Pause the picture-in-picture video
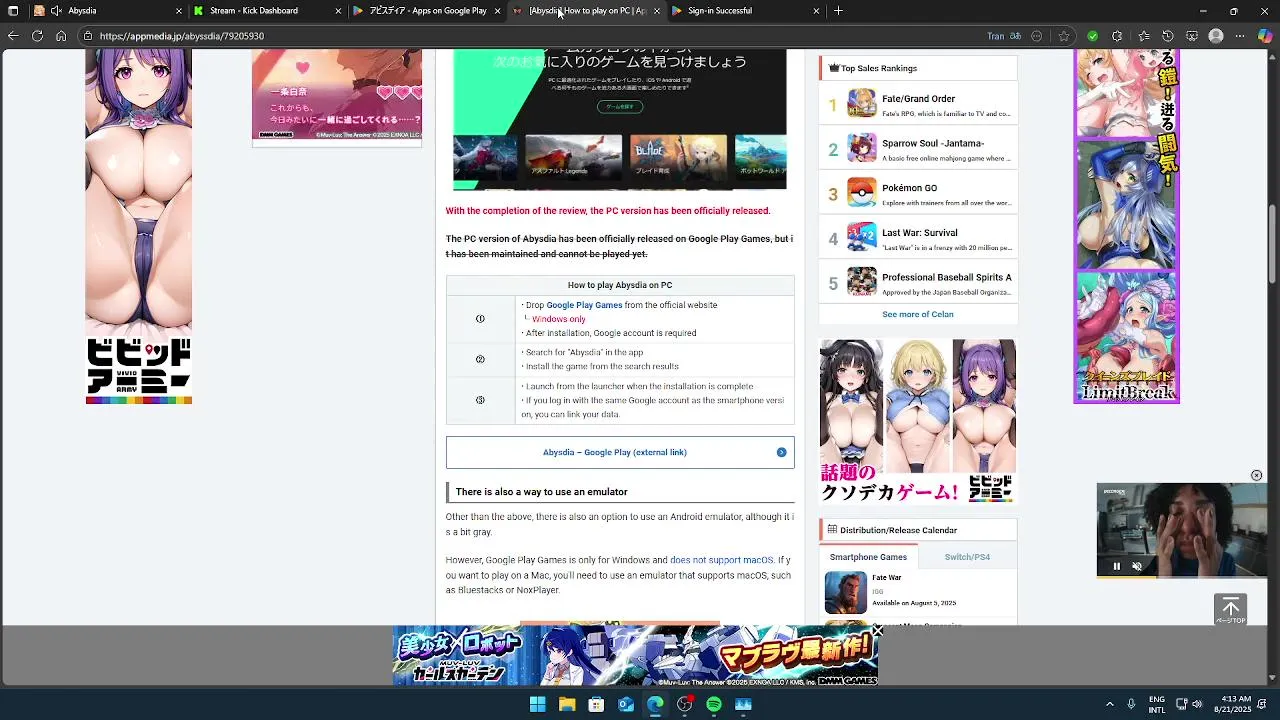 point(1117,566)
